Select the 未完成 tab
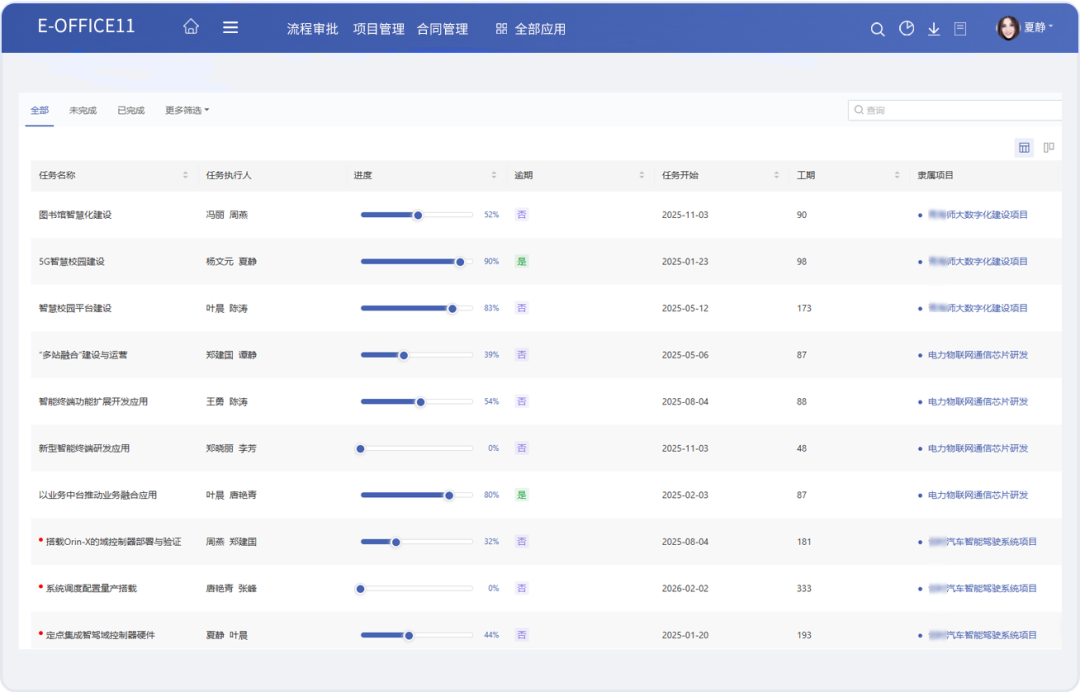 pyautogui.click(x=83, y=110)
